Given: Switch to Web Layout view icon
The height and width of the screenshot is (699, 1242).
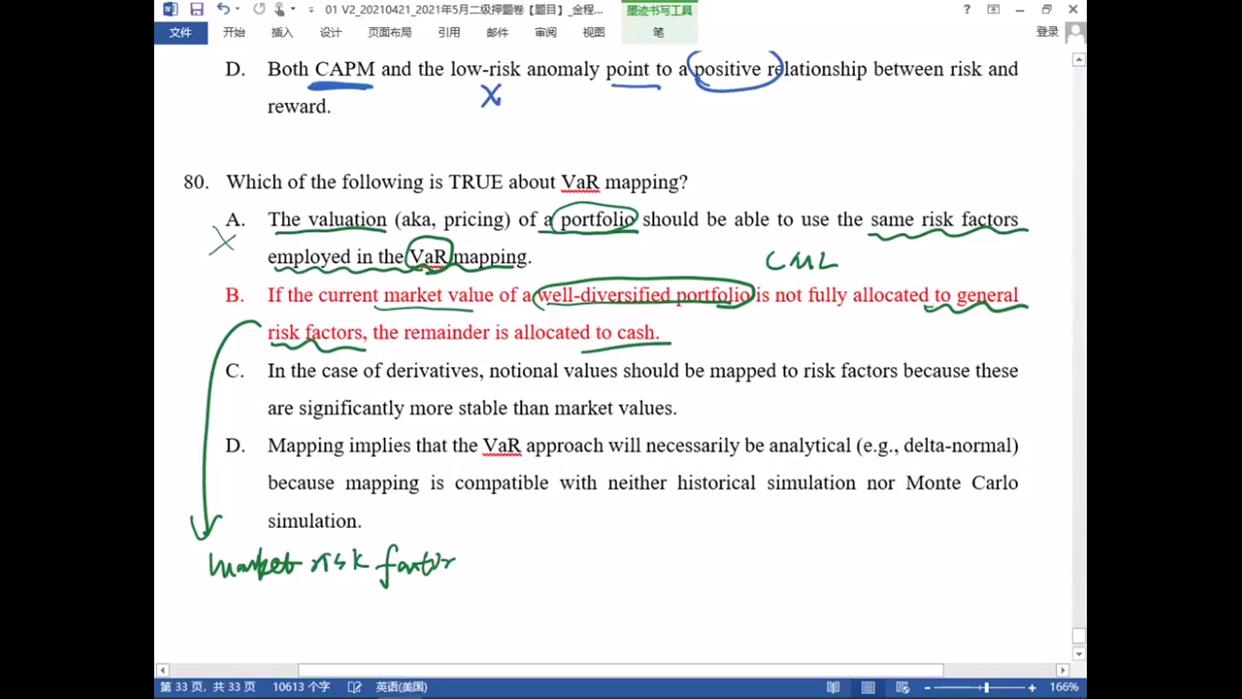Looking at the screenshot, I should pyautogui.click(x=902, y=687).
